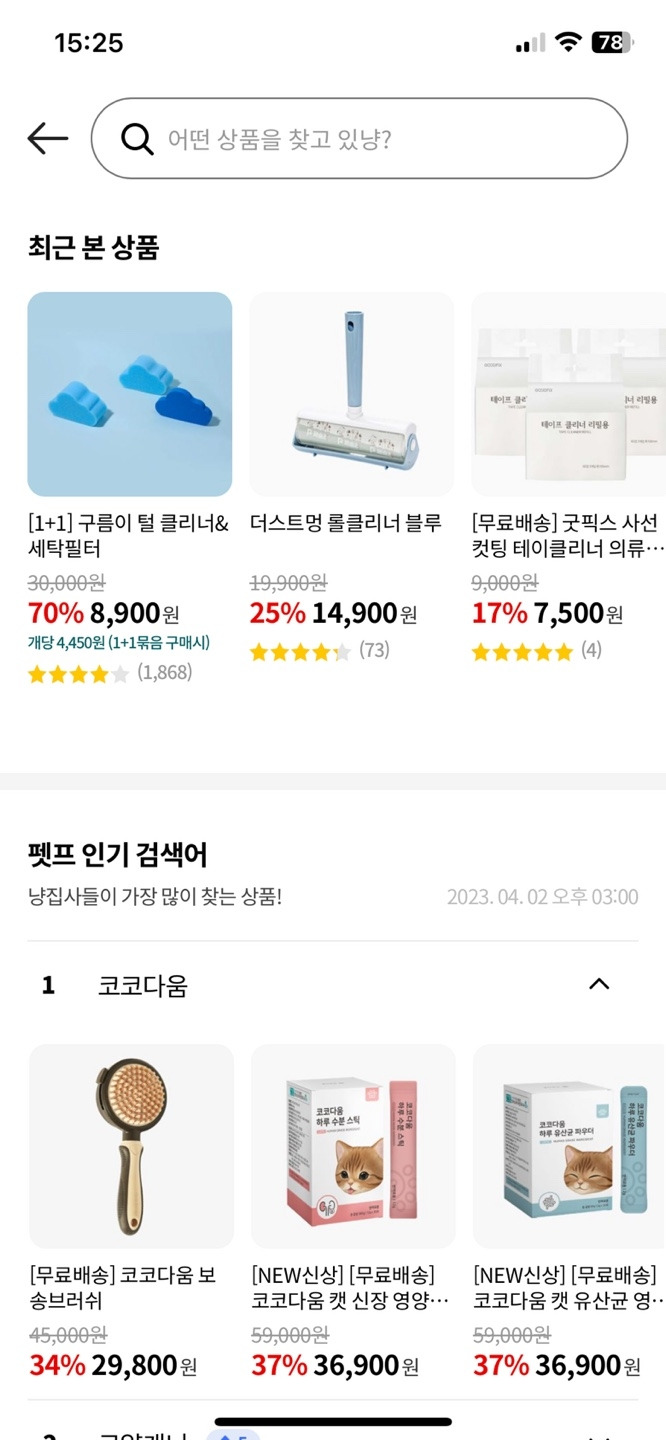Image resolution: width=666 pixels, height=1440 pixels.
Task: Open the [1+1] 구름이 털 클리너 title link
Action: (129, 536)
